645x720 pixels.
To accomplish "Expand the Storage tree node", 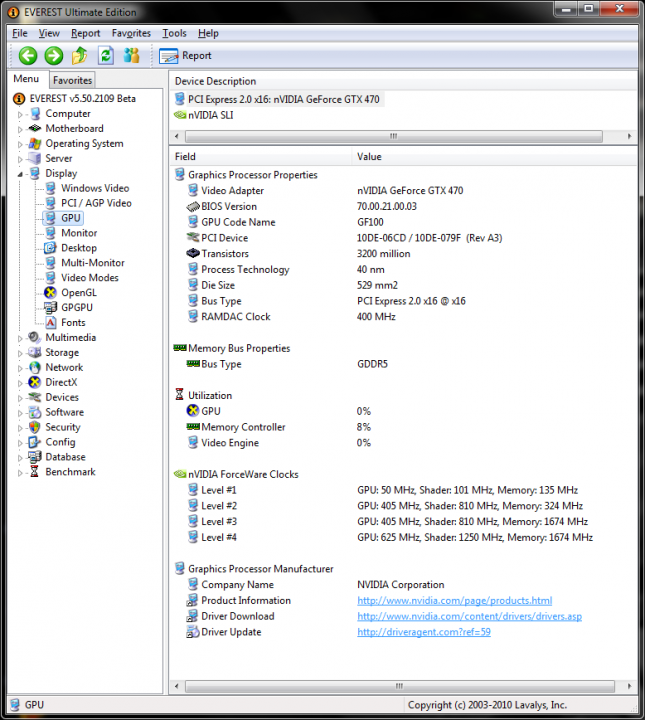I will coord(20,354).
